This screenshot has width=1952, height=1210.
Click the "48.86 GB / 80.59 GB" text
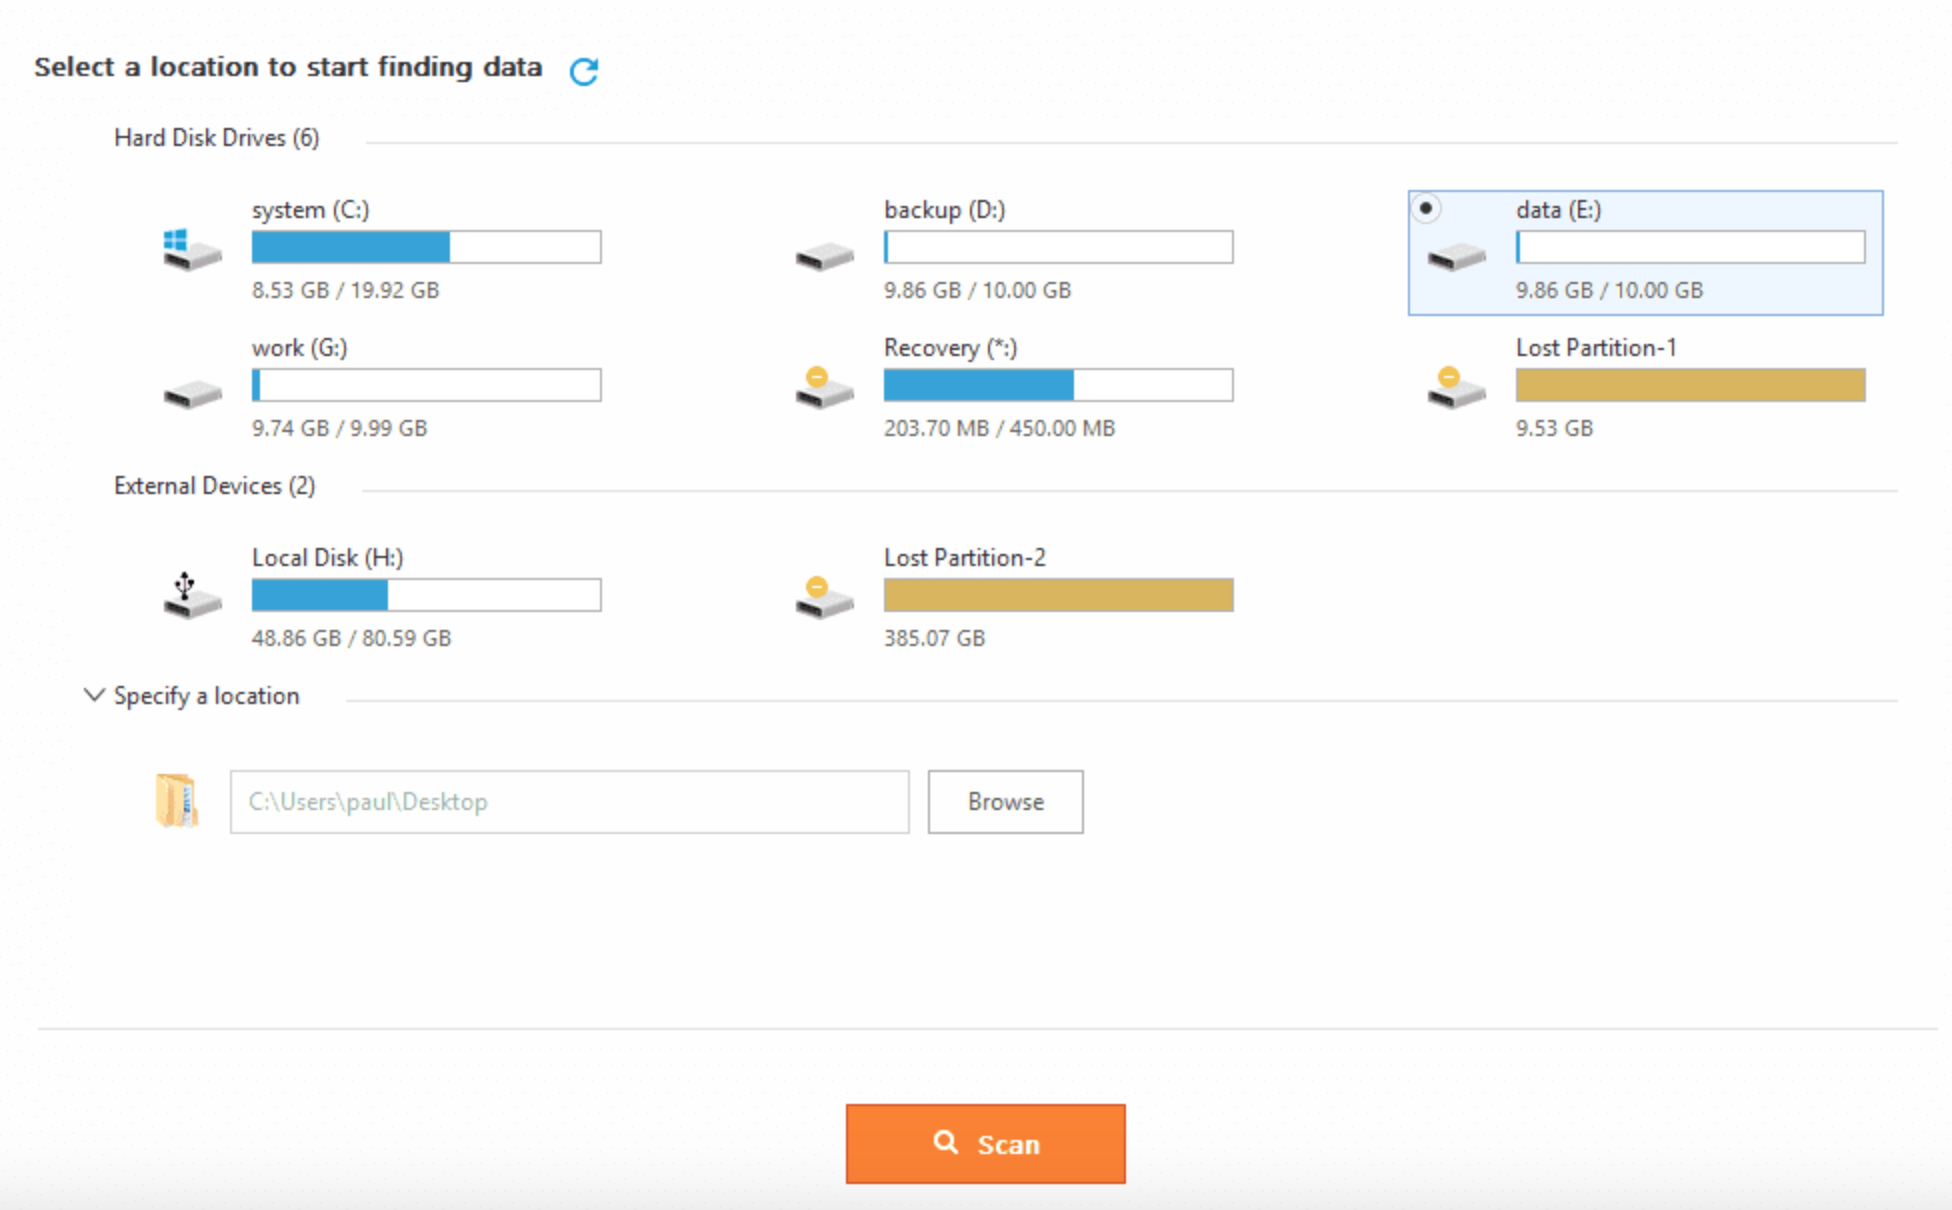pos(351,638)
